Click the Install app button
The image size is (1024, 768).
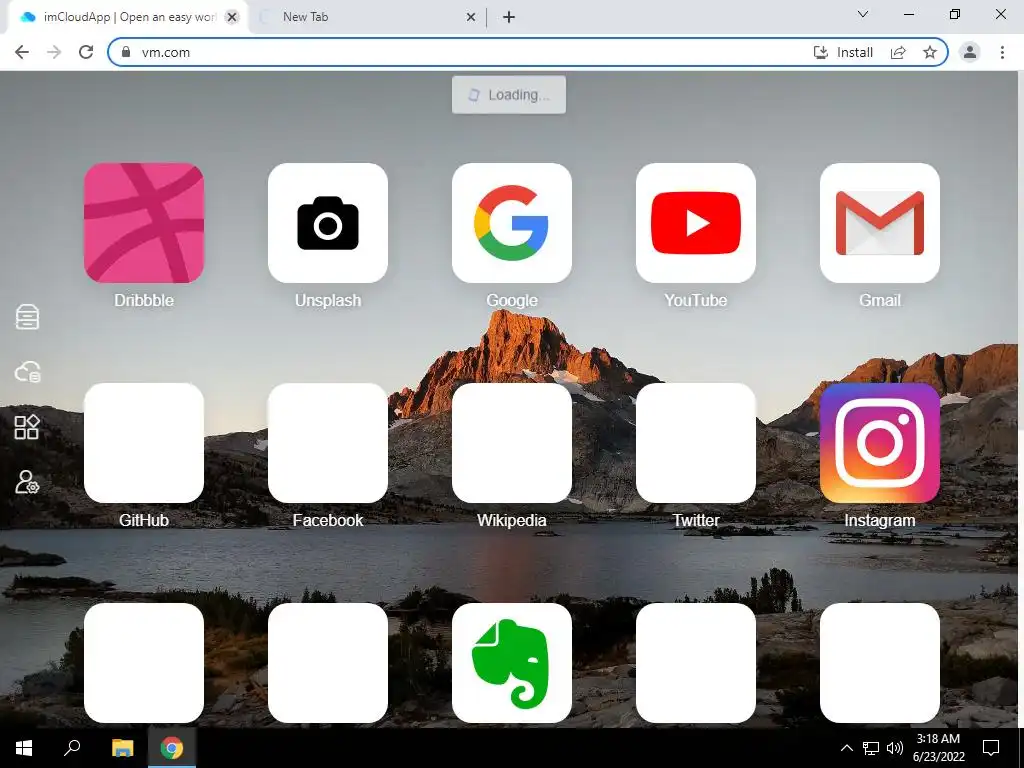[842, 52]
